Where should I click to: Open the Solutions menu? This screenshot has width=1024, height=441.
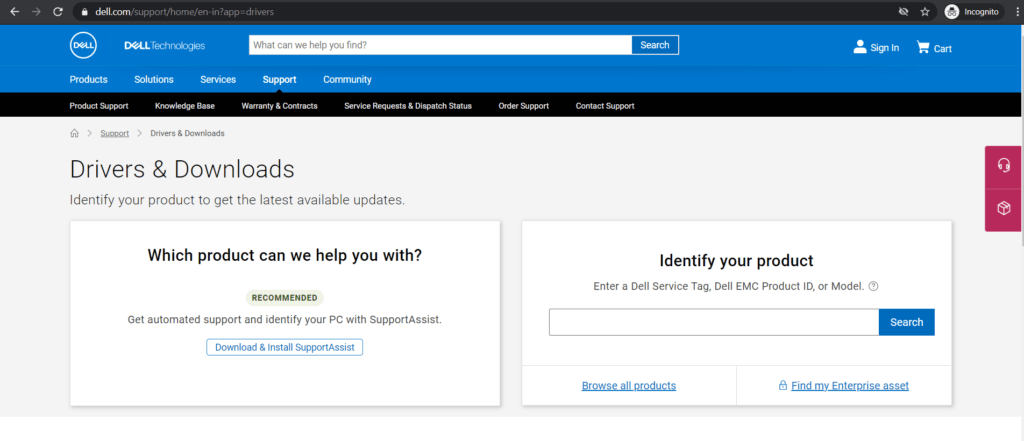click(154, 80)
